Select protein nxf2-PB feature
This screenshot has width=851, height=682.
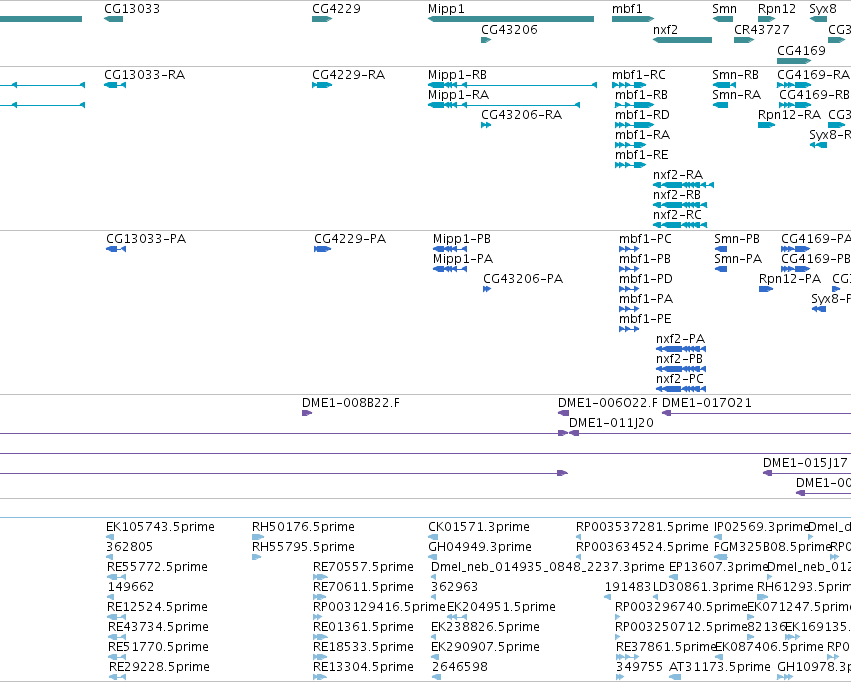(681, 369)
